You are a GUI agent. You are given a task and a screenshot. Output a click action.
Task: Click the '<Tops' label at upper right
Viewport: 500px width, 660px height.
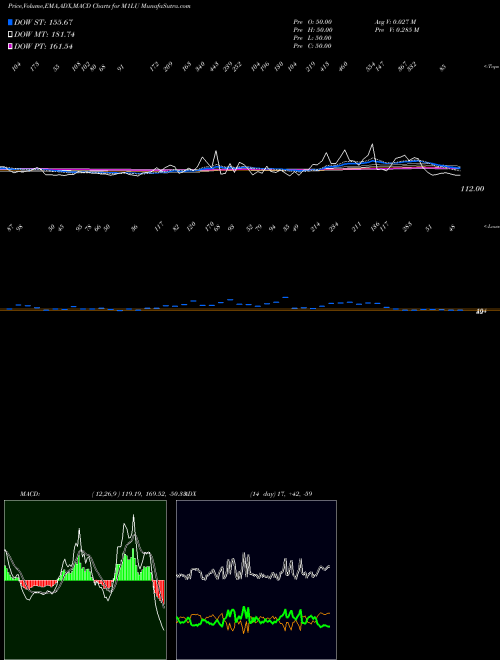(491, 66)
